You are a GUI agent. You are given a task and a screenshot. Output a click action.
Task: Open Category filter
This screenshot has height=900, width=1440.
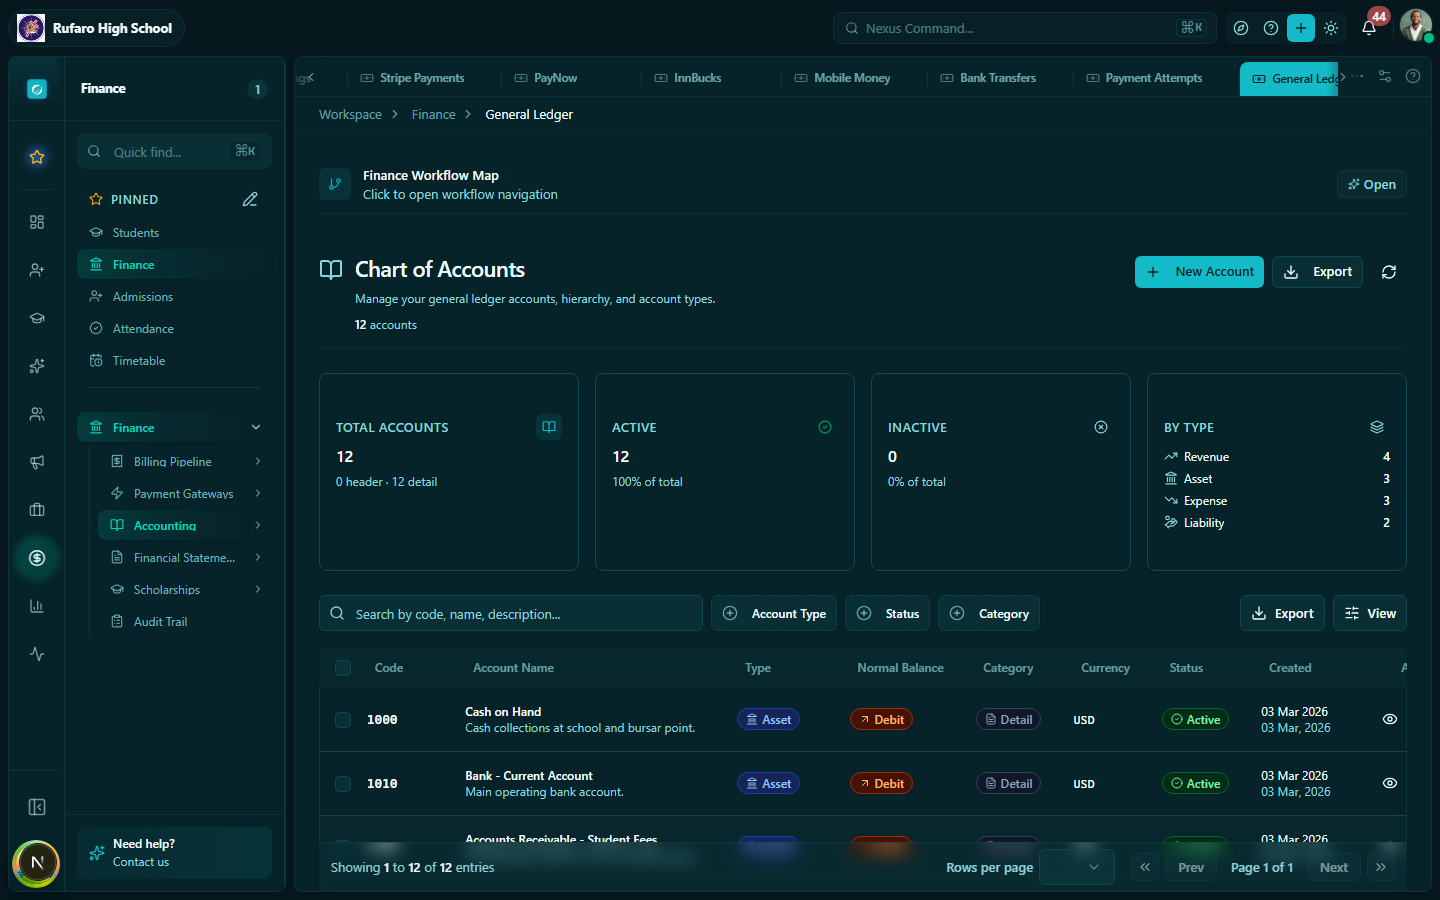[989, 613]
